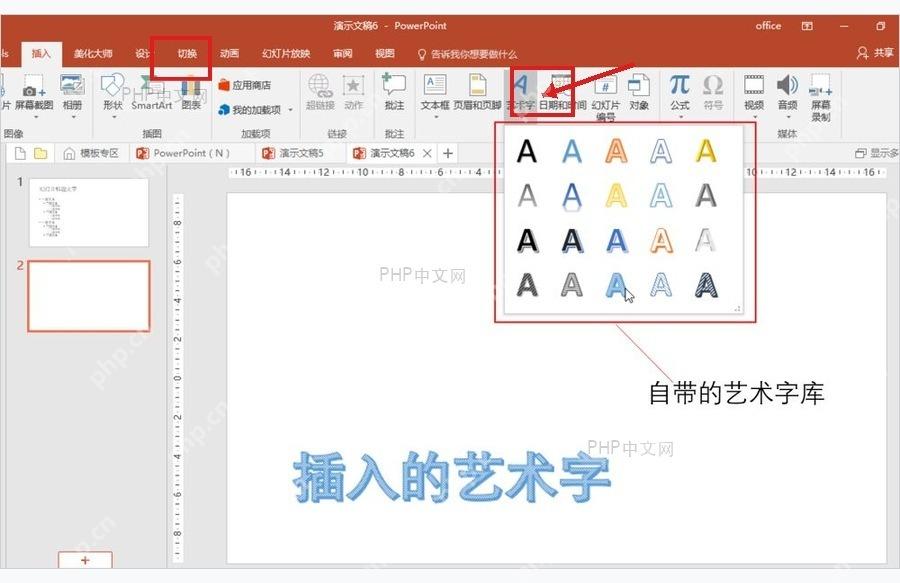This screenshot has width=900, height=583.
Task: Expand the Text Box dropdown arrow
Action: (436, 117)
